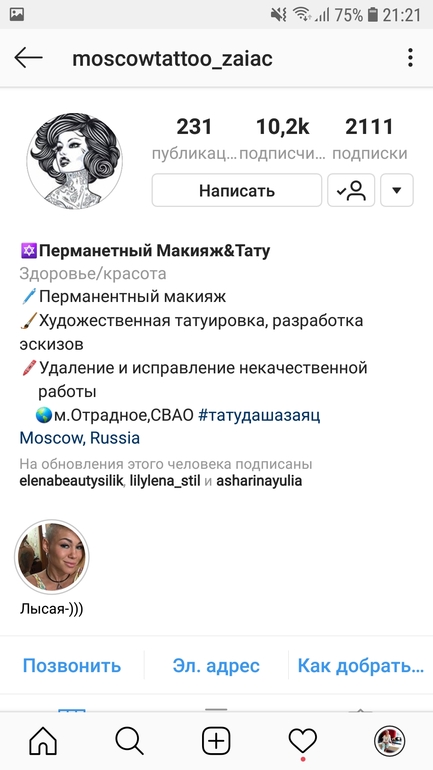The width and height of the screenshot is (433, 770).
Task: Open the three-dot options menu
Action: coord(410,58)
